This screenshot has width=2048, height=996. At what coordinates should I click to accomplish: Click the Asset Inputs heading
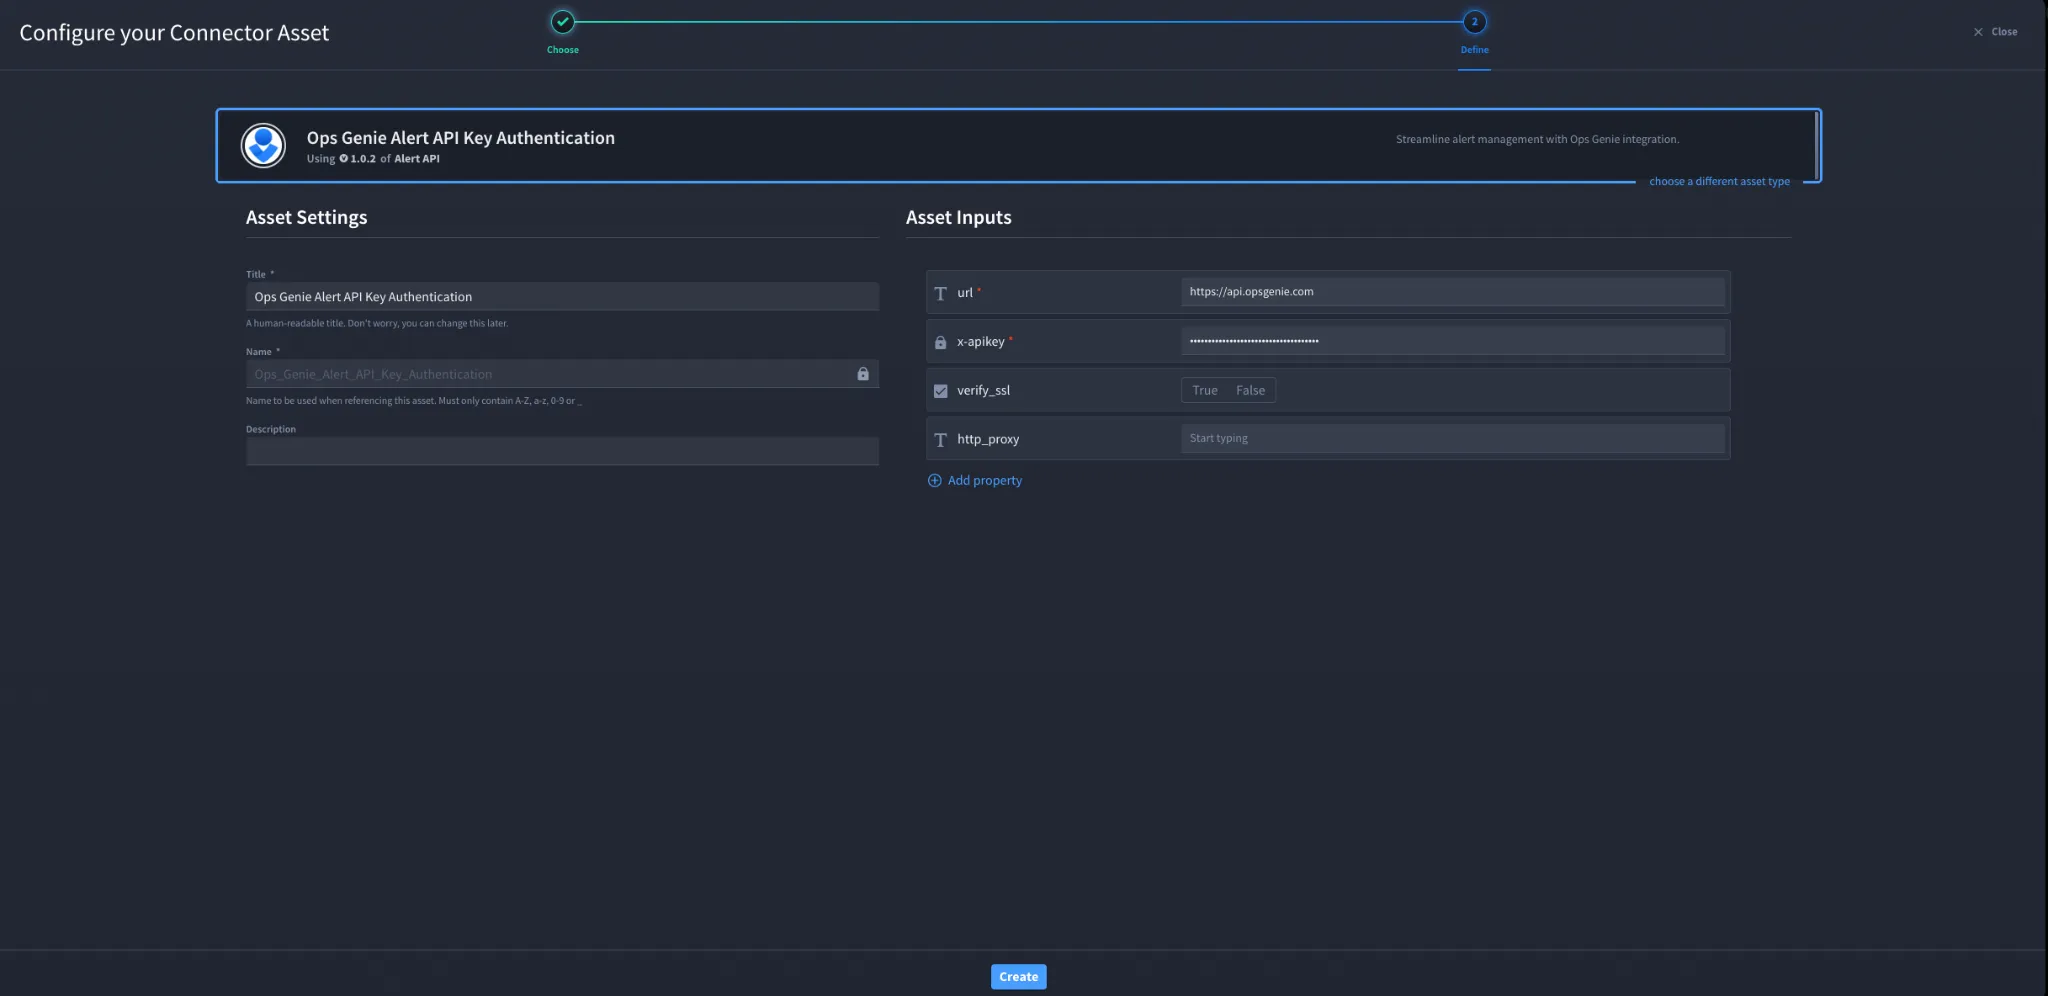tap(958, 217)
